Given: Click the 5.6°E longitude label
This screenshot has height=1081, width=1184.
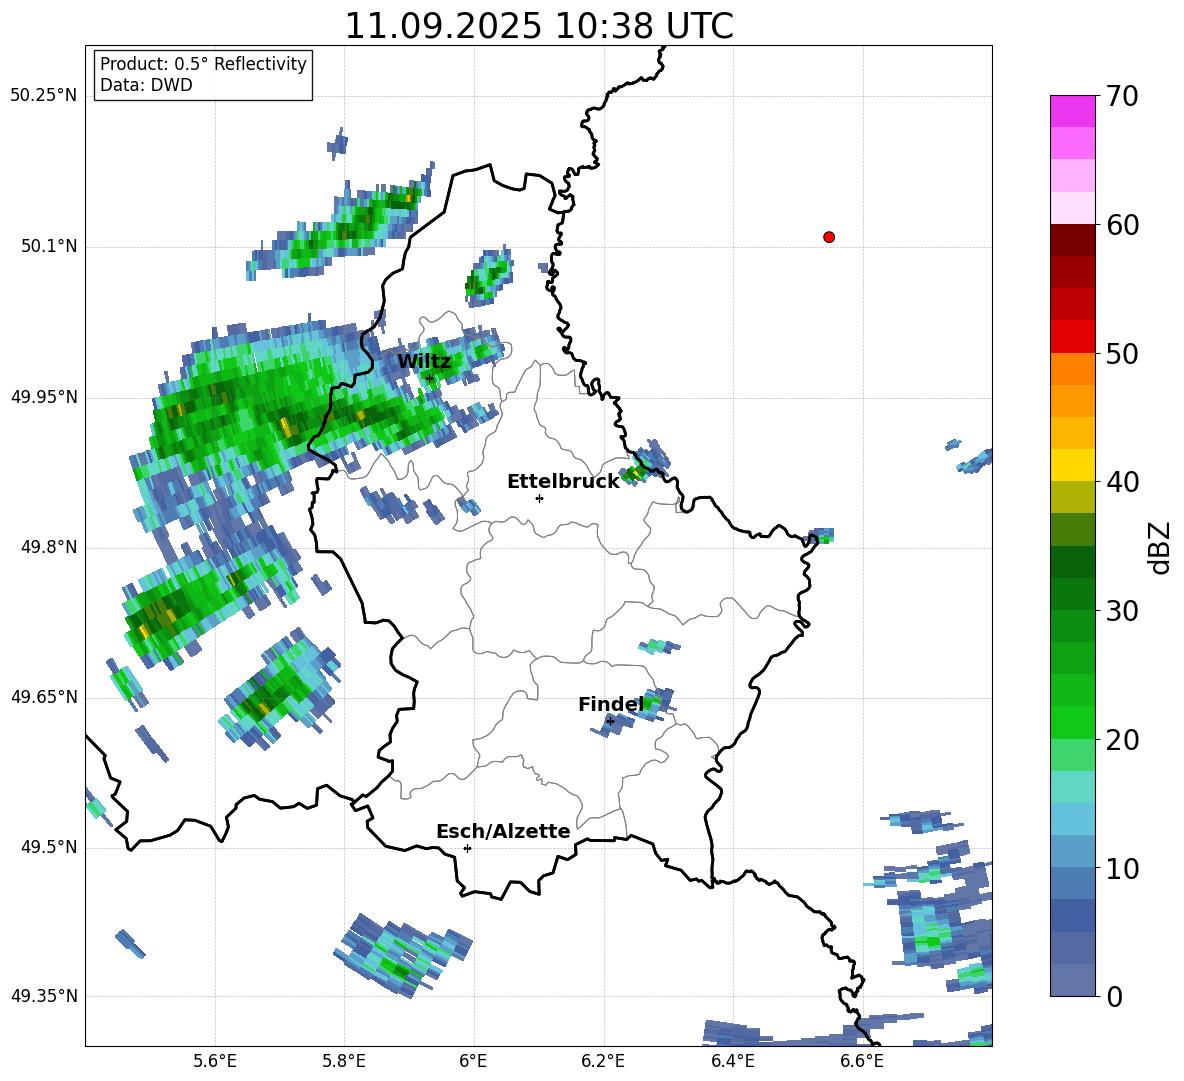Looking at the screenshot, I should coord(215,1062).
